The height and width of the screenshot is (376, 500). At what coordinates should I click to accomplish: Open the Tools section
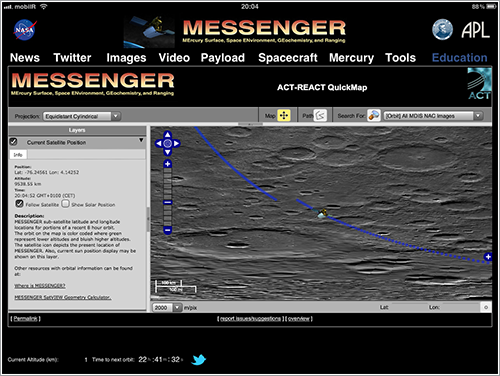point(401,58)
